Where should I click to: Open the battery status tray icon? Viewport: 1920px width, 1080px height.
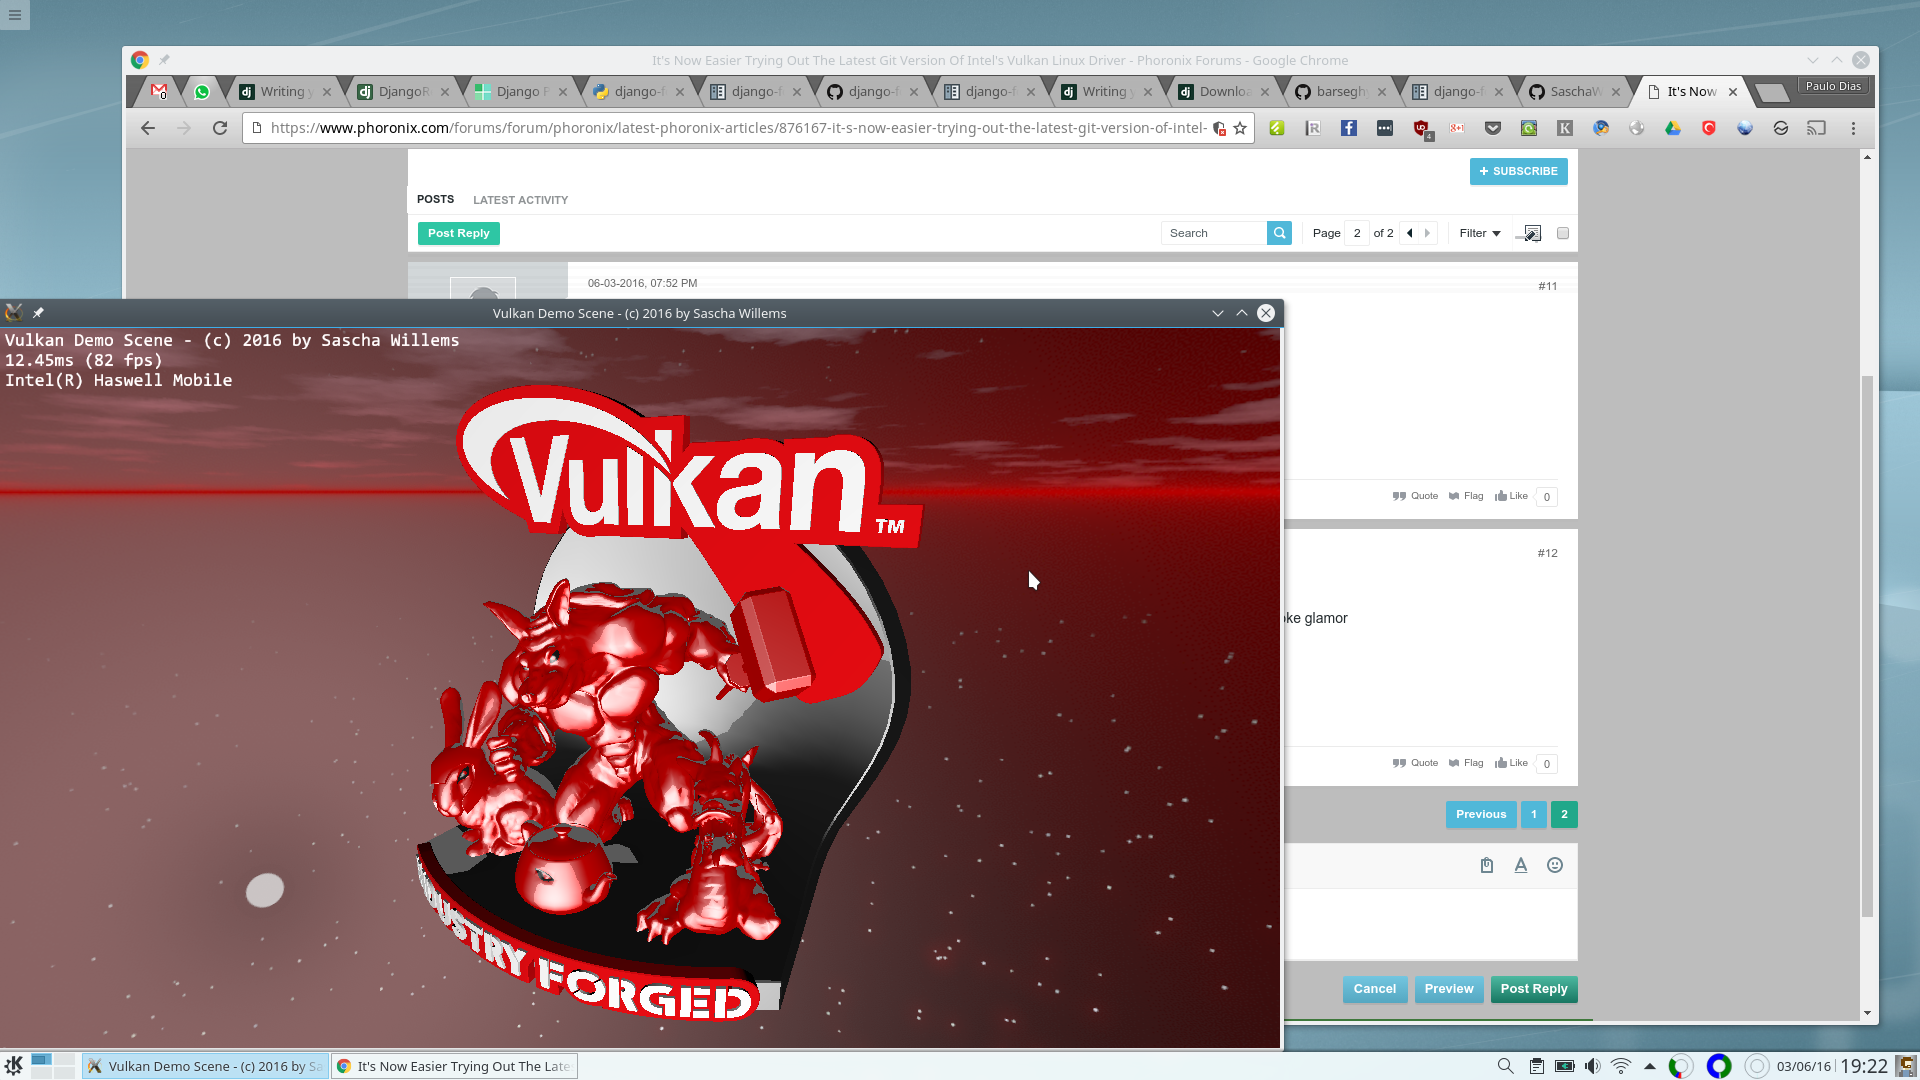click(x=1564, y=1066)
